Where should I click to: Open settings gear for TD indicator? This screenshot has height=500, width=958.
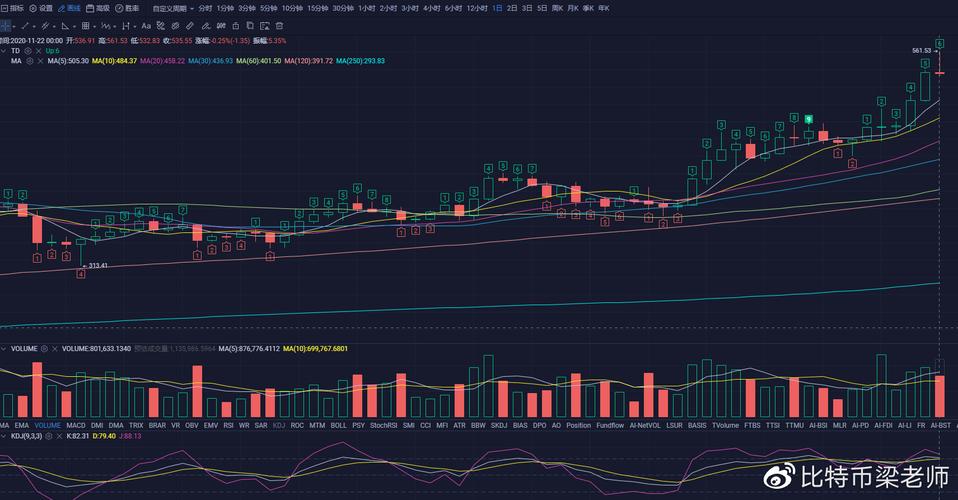27,51
